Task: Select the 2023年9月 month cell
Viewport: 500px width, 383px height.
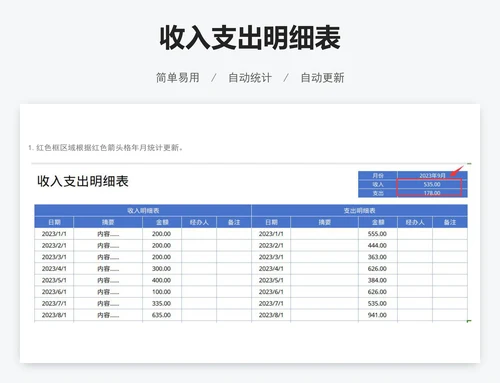Action: 432,175
